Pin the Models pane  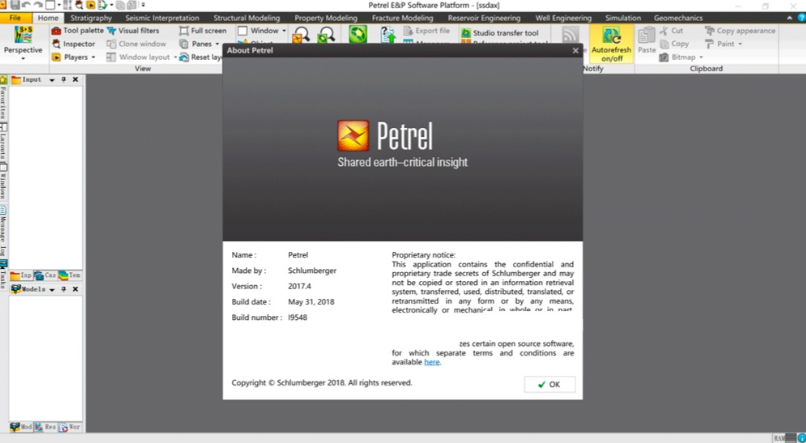tap(63, 289)
